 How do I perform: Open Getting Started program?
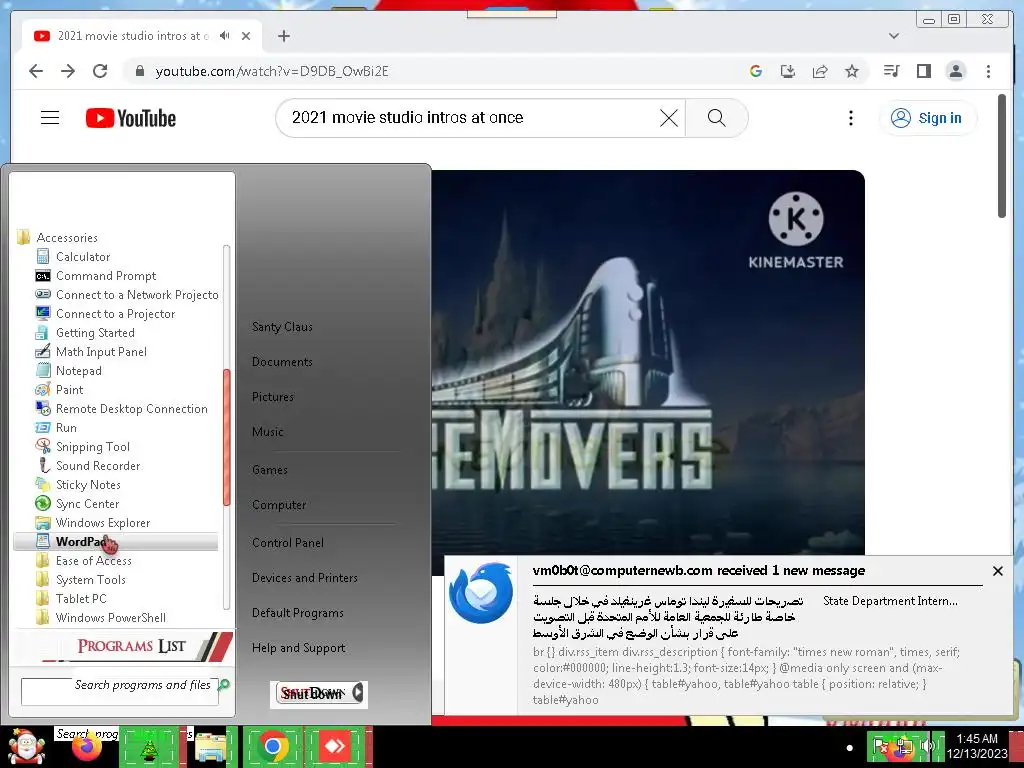95,332
